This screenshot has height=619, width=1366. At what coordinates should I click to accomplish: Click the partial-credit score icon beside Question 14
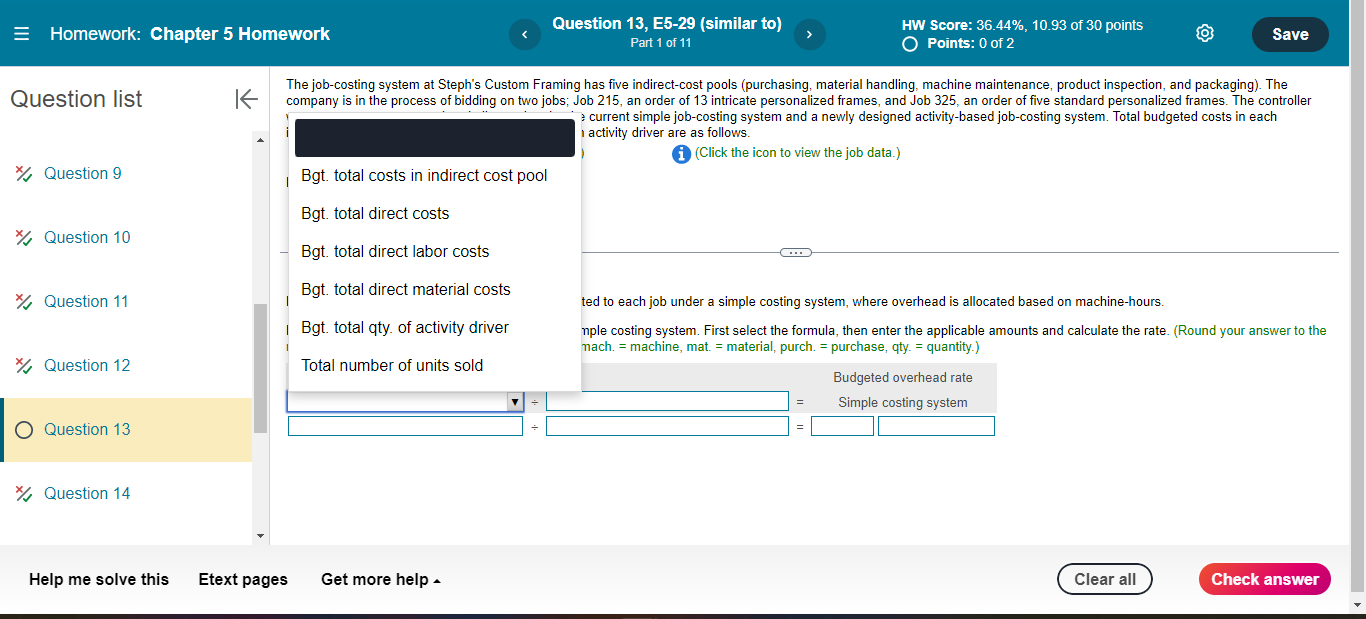click(23, 493)
